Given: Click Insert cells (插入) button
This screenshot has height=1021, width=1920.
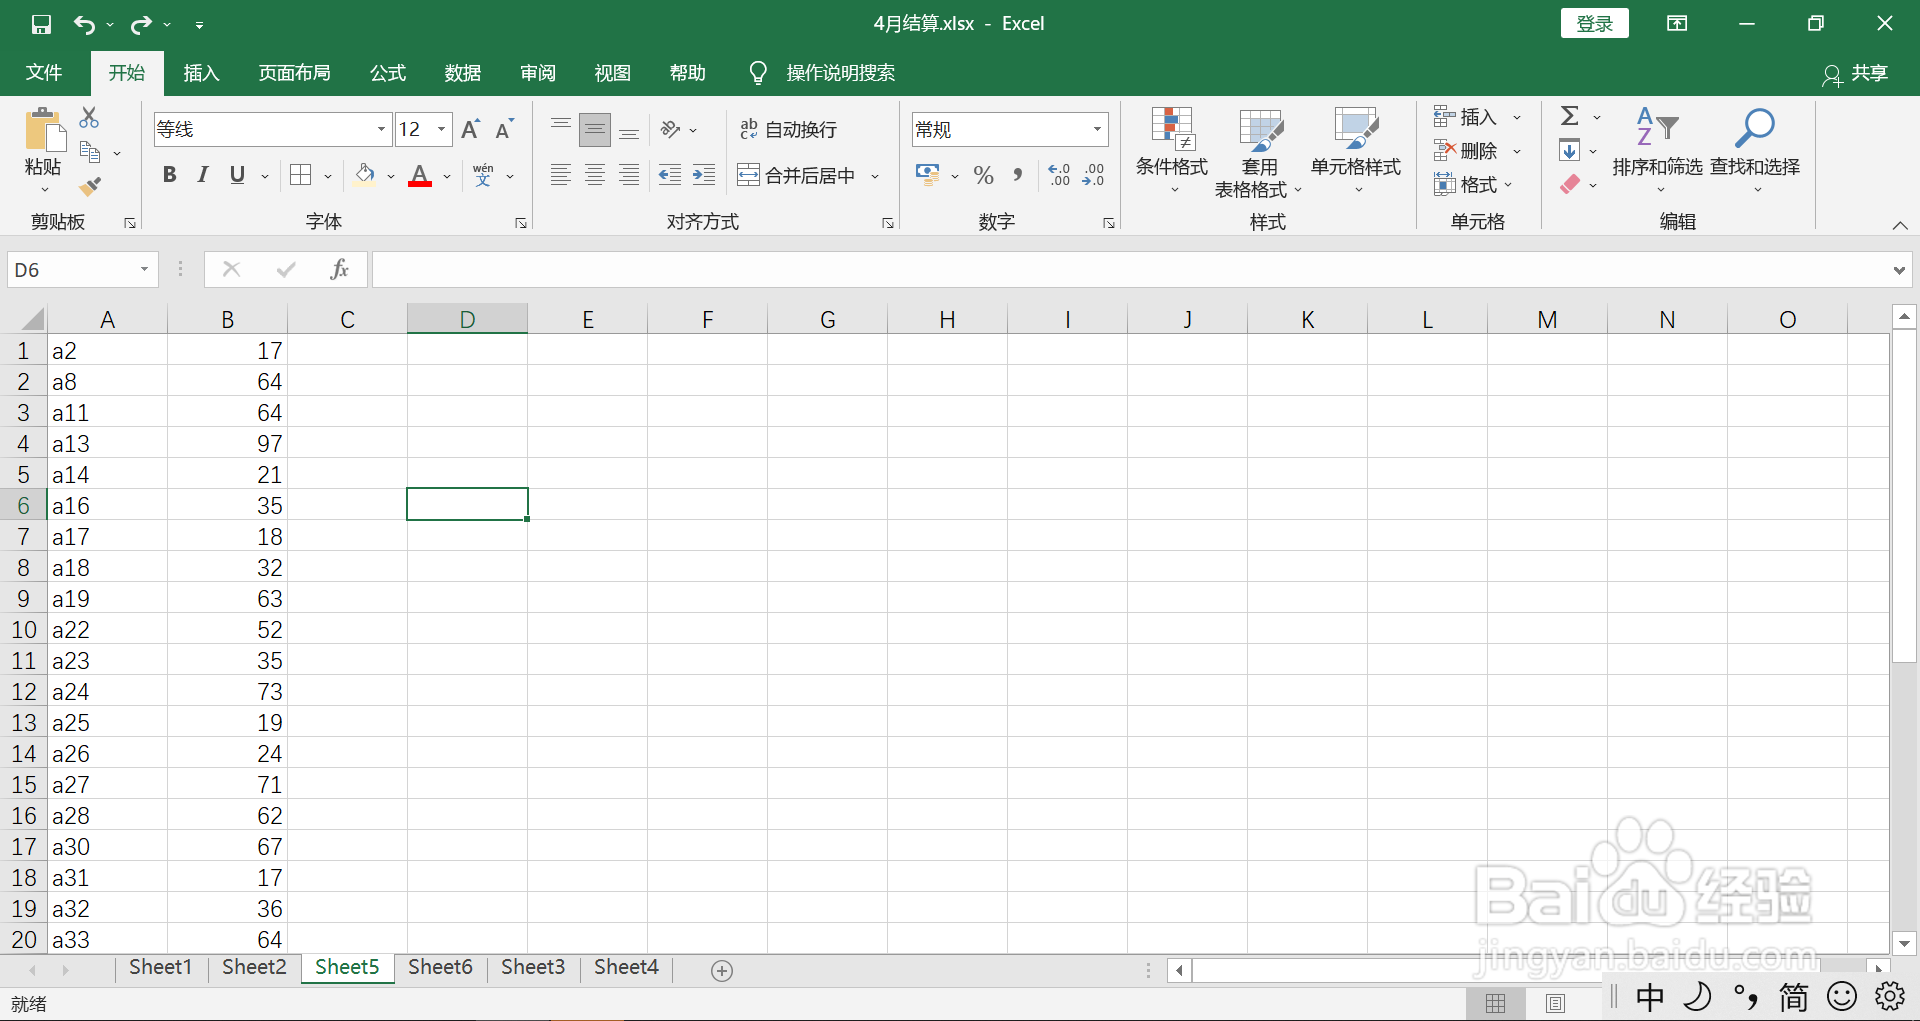Looking at the screenshot, I should click(1466, 117).
